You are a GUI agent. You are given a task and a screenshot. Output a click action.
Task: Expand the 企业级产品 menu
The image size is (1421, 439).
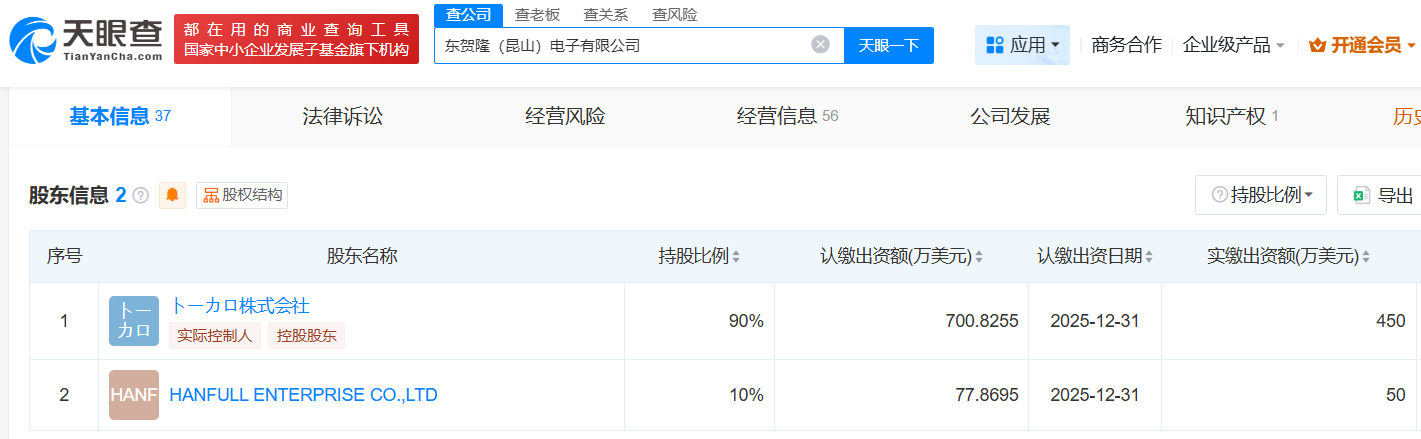coord(1233,45)
